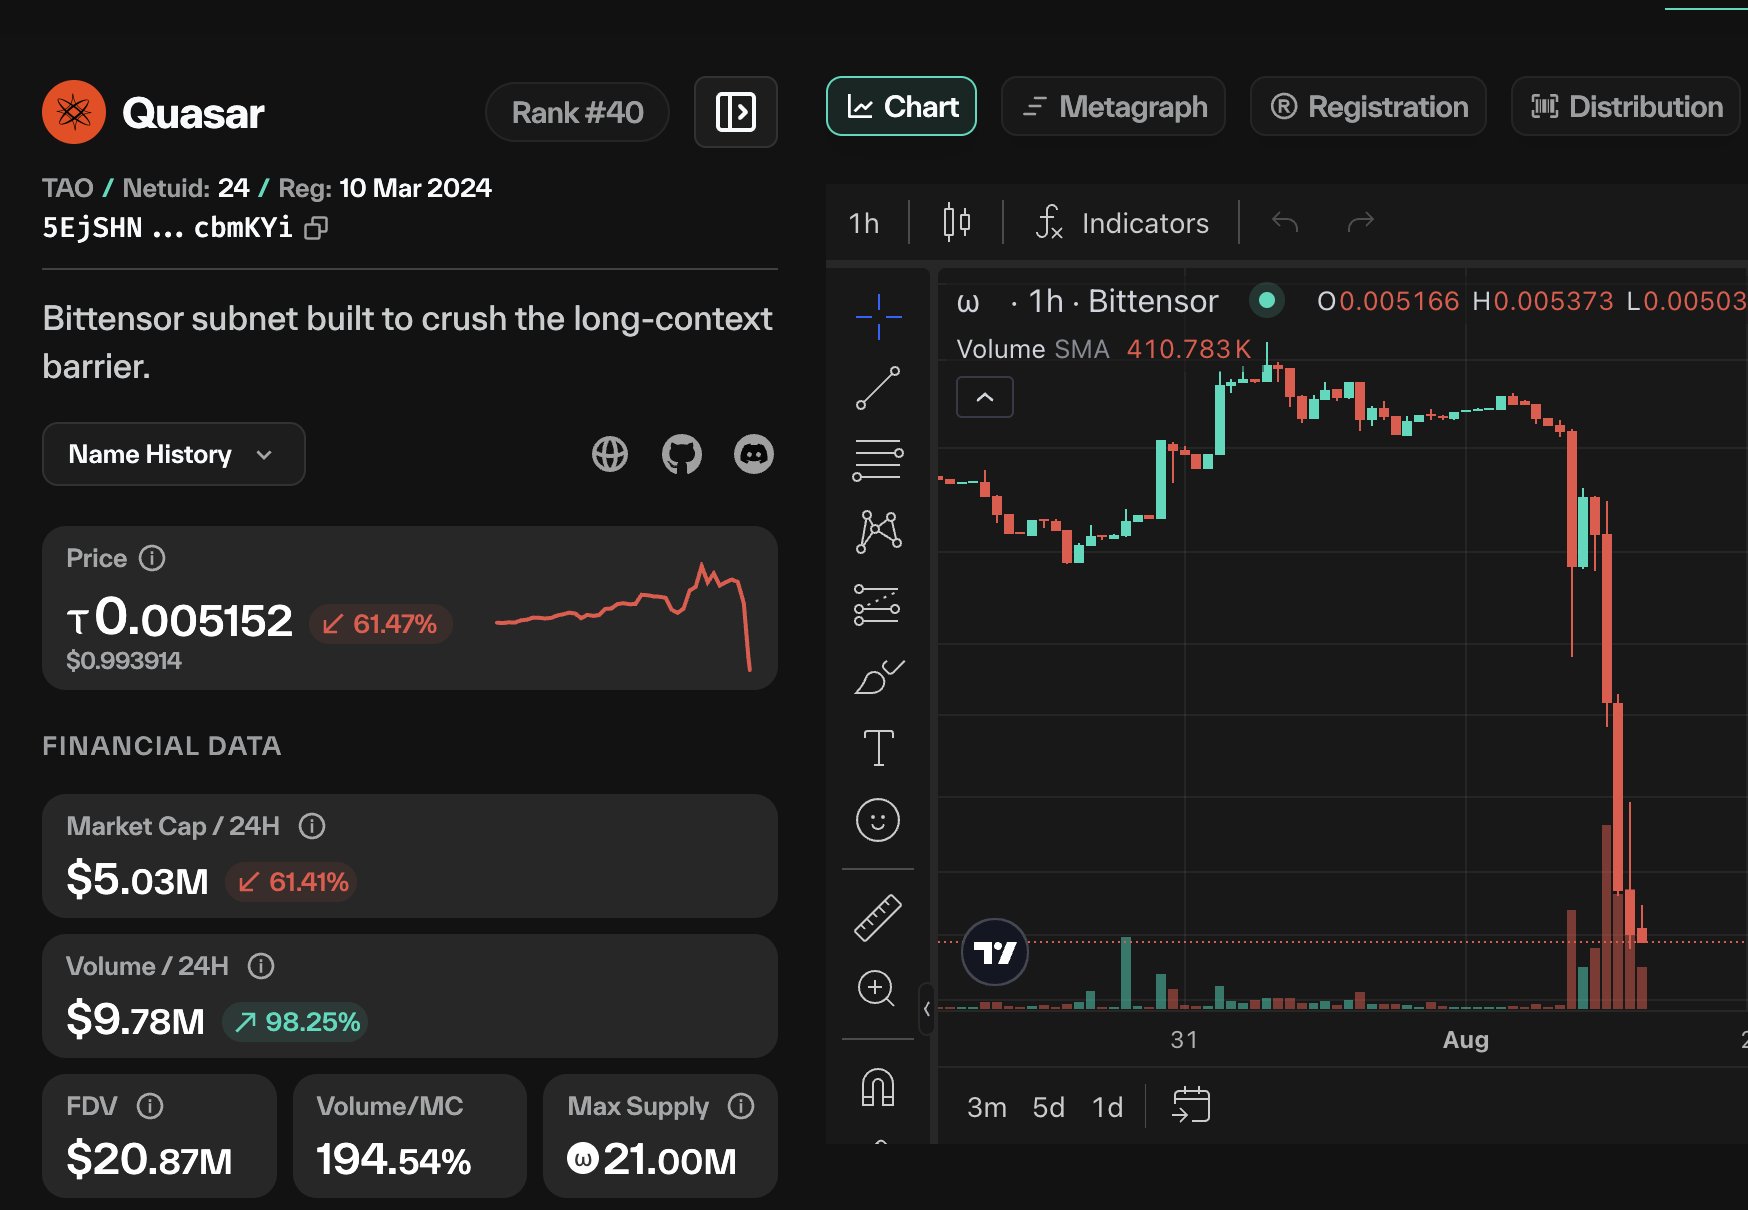The width and height of the screenshot is (1748, 1210).
Task: Select the forecasting and projection tool
Action: click(x=878, y=605)
